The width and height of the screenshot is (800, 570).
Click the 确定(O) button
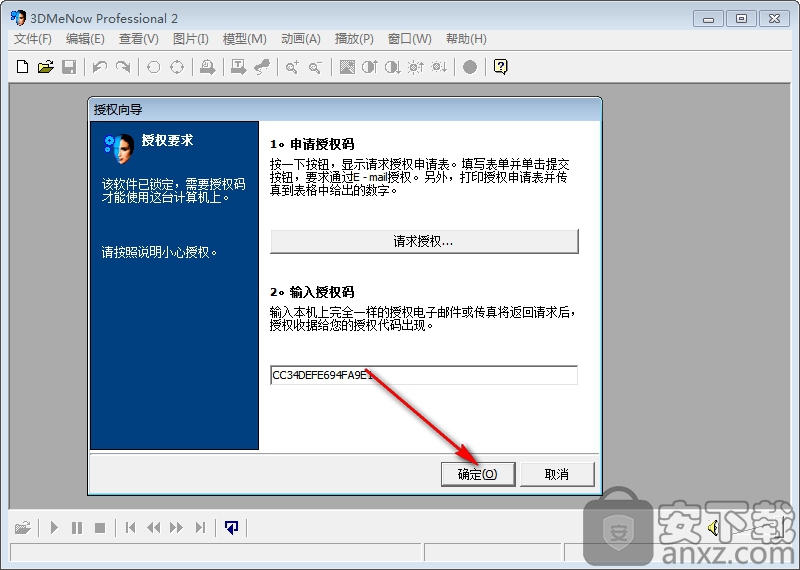coord(478,474)
